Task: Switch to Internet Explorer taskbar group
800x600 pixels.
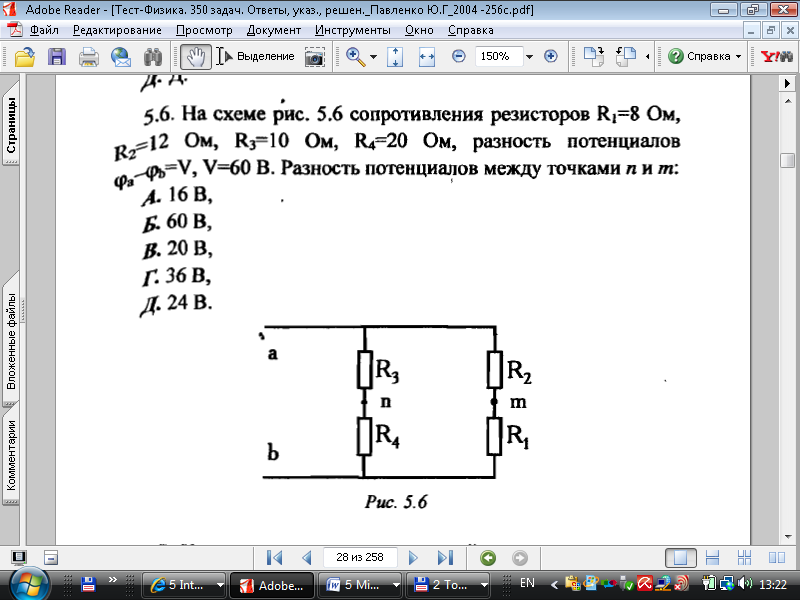Action: [184, 585]
